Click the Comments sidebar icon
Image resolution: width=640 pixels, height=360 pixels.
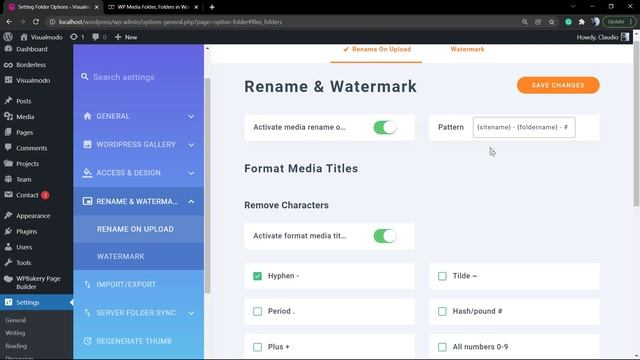pos(8,148)
